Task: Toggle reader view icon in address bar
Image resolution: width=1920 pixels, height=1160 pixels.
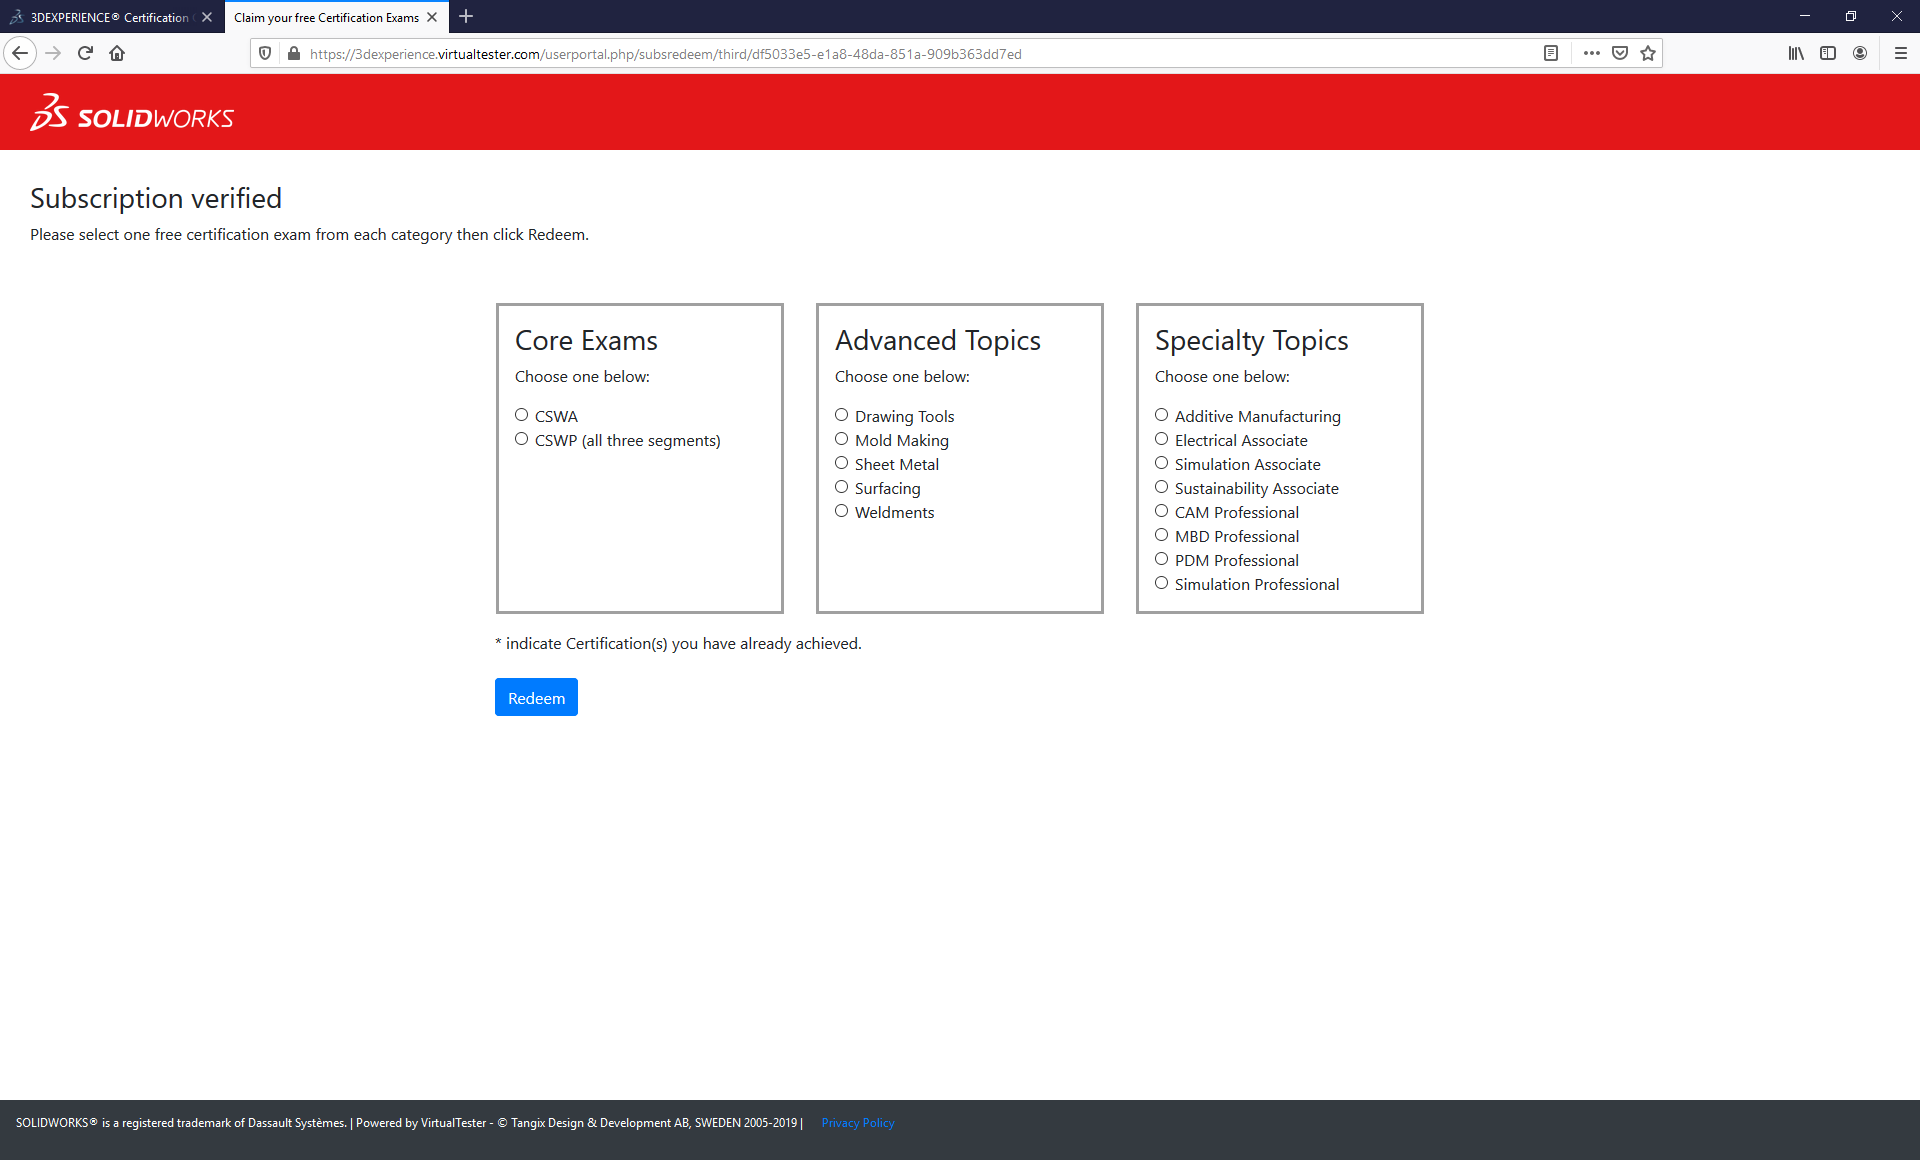Action: tap(1550, 53)
